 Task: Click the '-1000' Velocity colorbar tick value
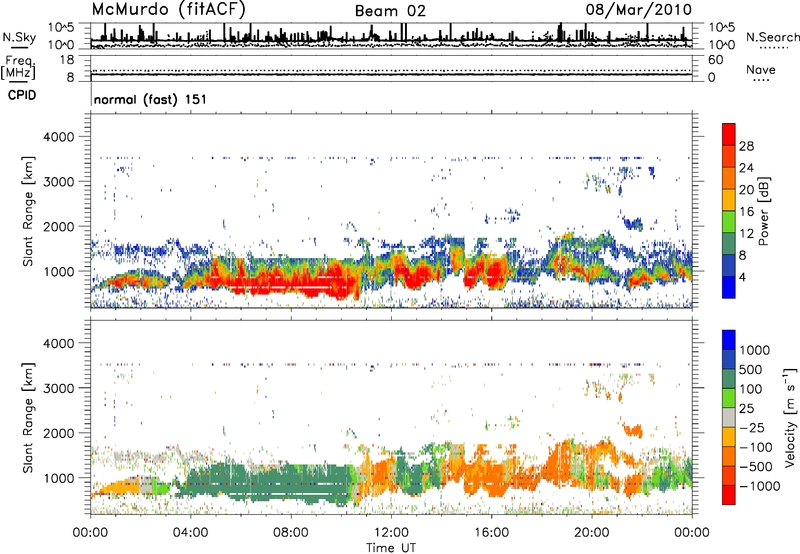[x=759, y=486]
